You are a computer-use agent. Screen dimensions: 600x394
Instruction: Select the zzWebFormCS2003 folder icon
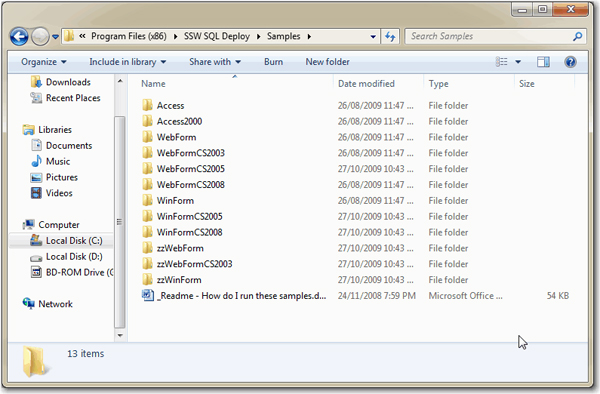(x=147, y=264)
